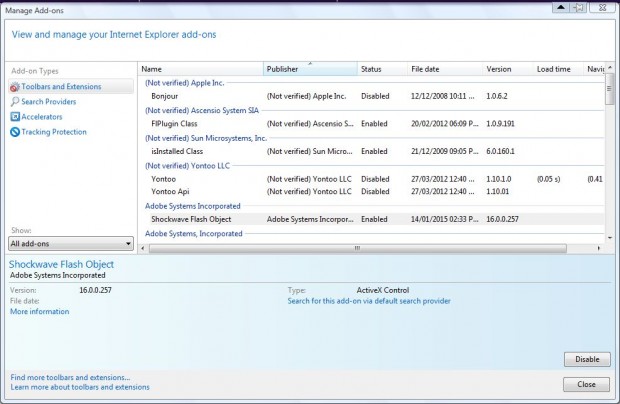620x404 pixels.
Task: Click the Search Providers magnifier icon
Action: [x=15, y=102]
